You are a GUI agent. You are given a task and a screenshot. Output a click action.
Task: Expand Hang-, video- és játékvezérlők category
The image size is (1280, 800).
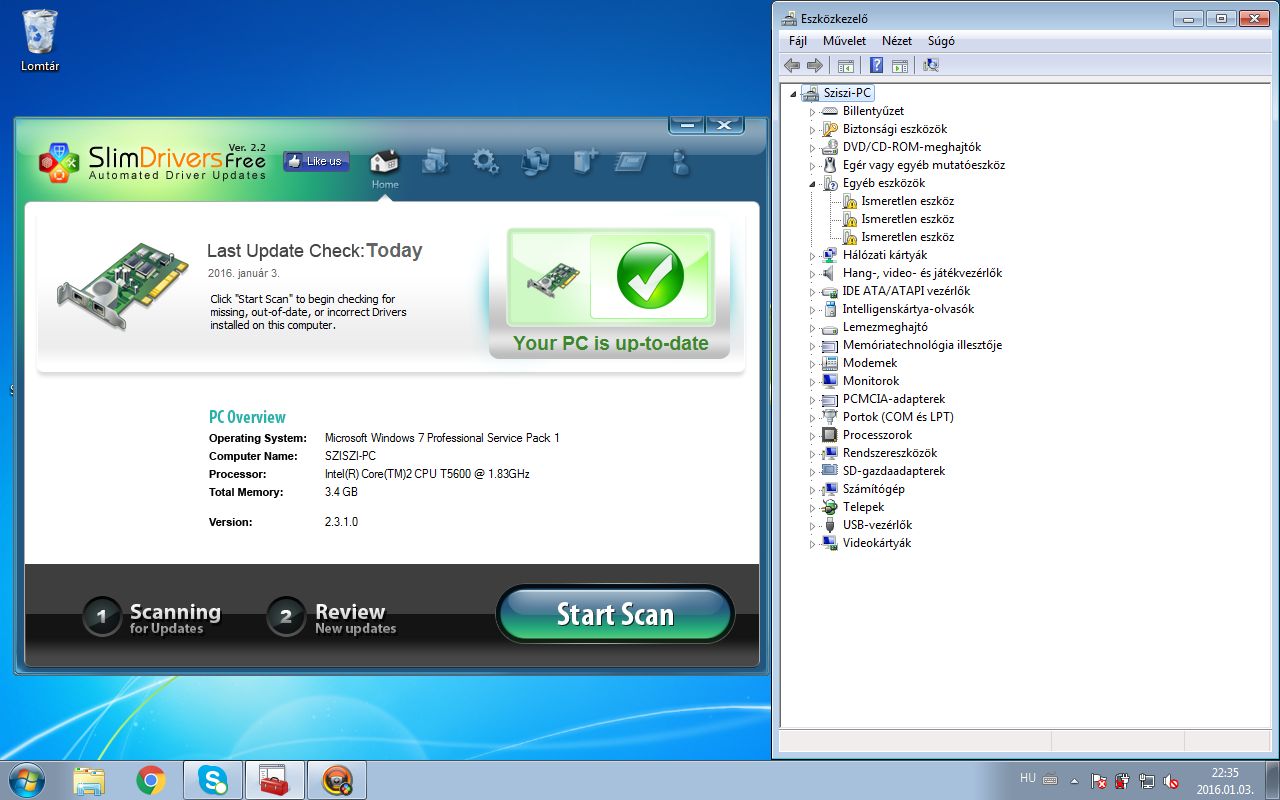(812, 274)
